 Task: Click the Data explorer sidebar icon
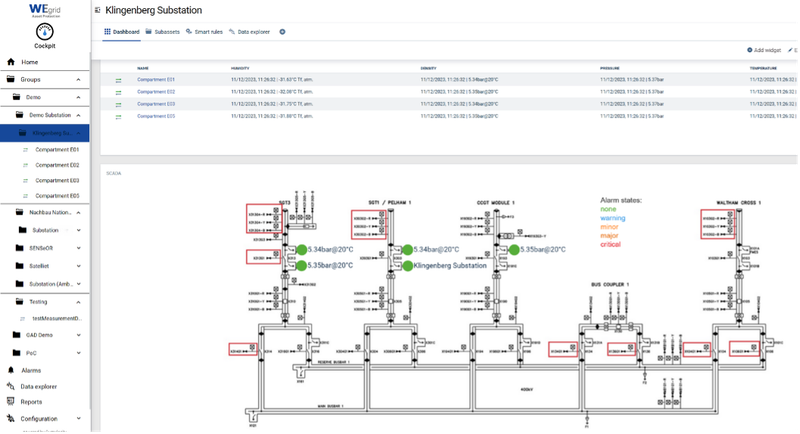[10, 386]
